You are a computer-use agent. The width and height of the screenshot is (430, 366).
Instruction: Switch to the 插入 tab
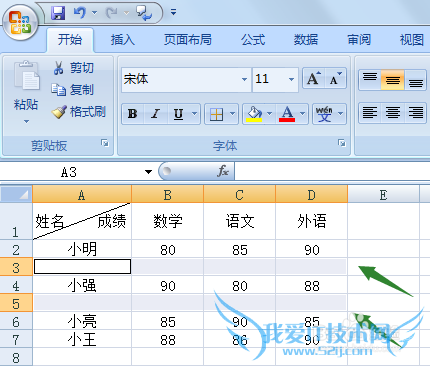123,40
